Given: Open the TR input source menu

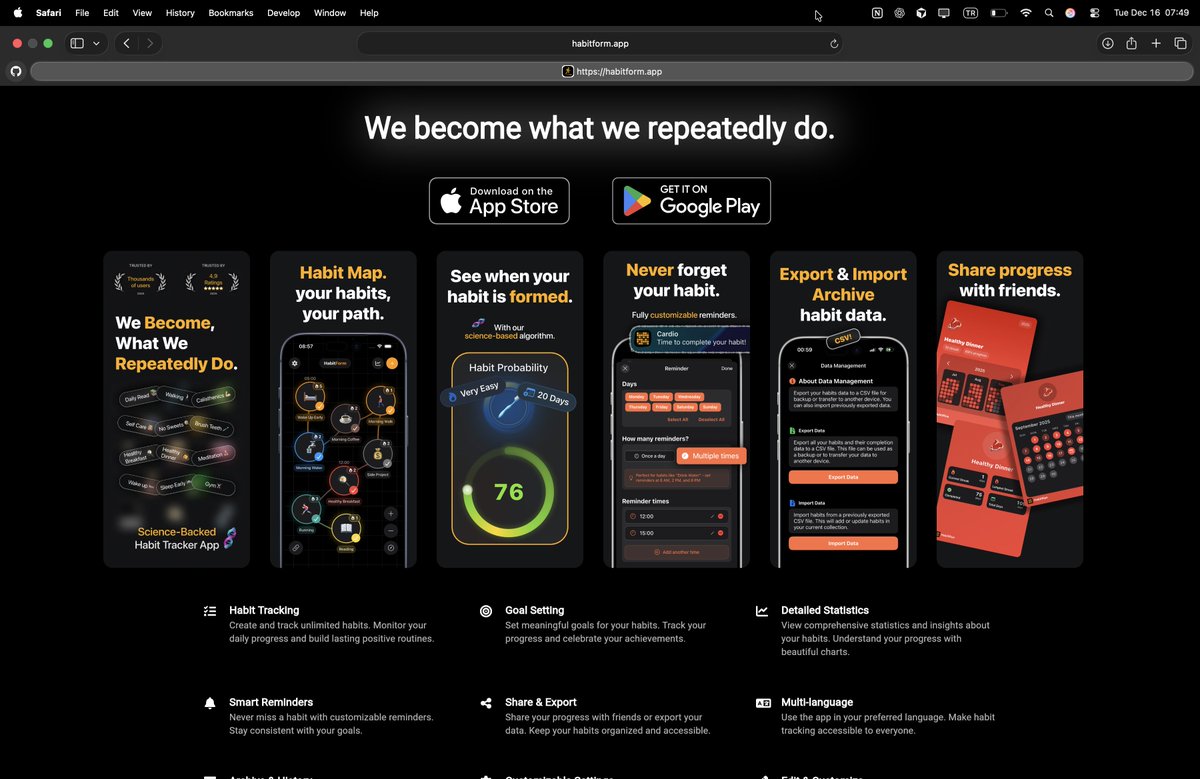Looking at the screenshot, I should click(970, 13).
